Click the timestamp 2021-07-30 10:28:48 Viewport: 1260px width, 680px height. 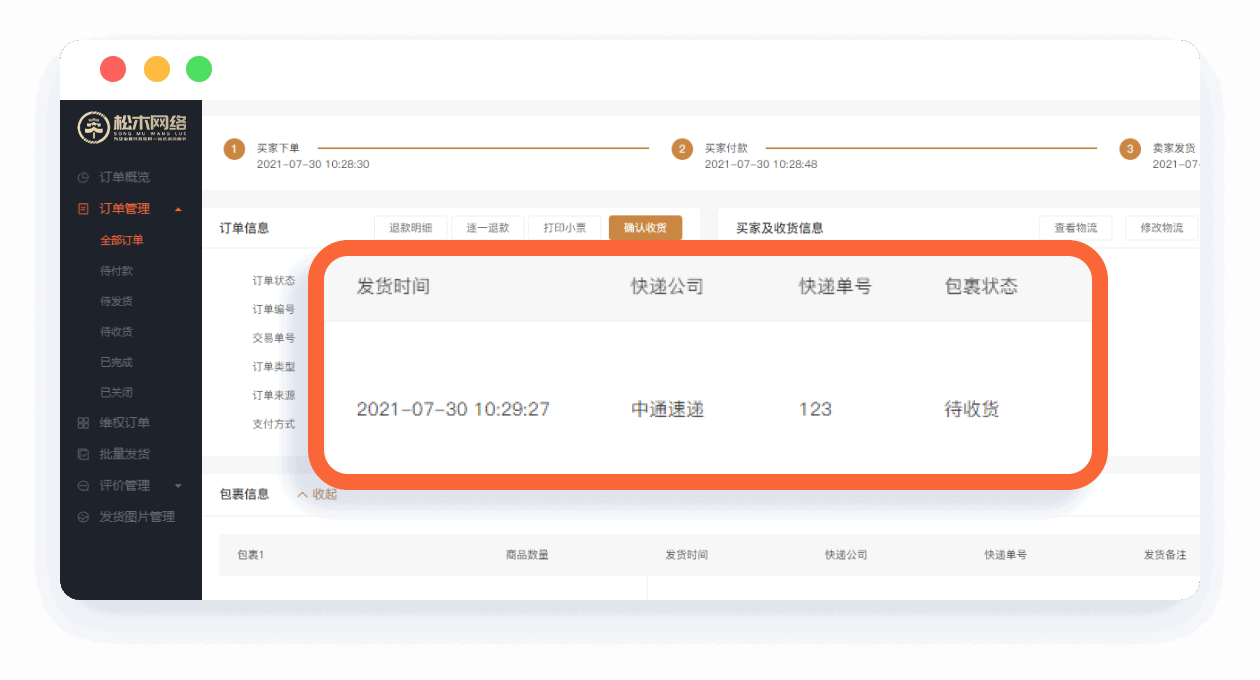click(761, 164)
